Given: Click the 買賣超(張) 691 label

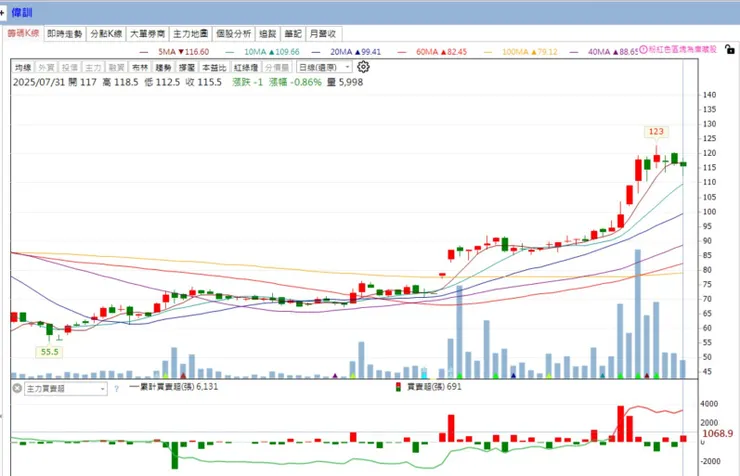Looking at the screenshot, I should pyautogui.click(x=434, y=387).
